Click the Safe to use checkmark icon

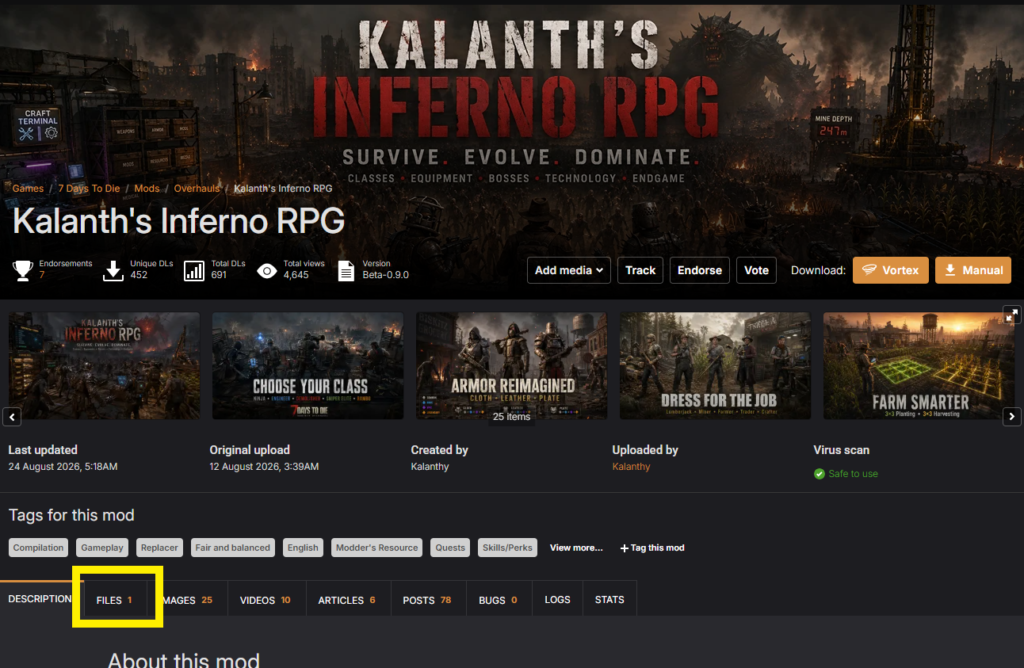(x=819, y=474)
